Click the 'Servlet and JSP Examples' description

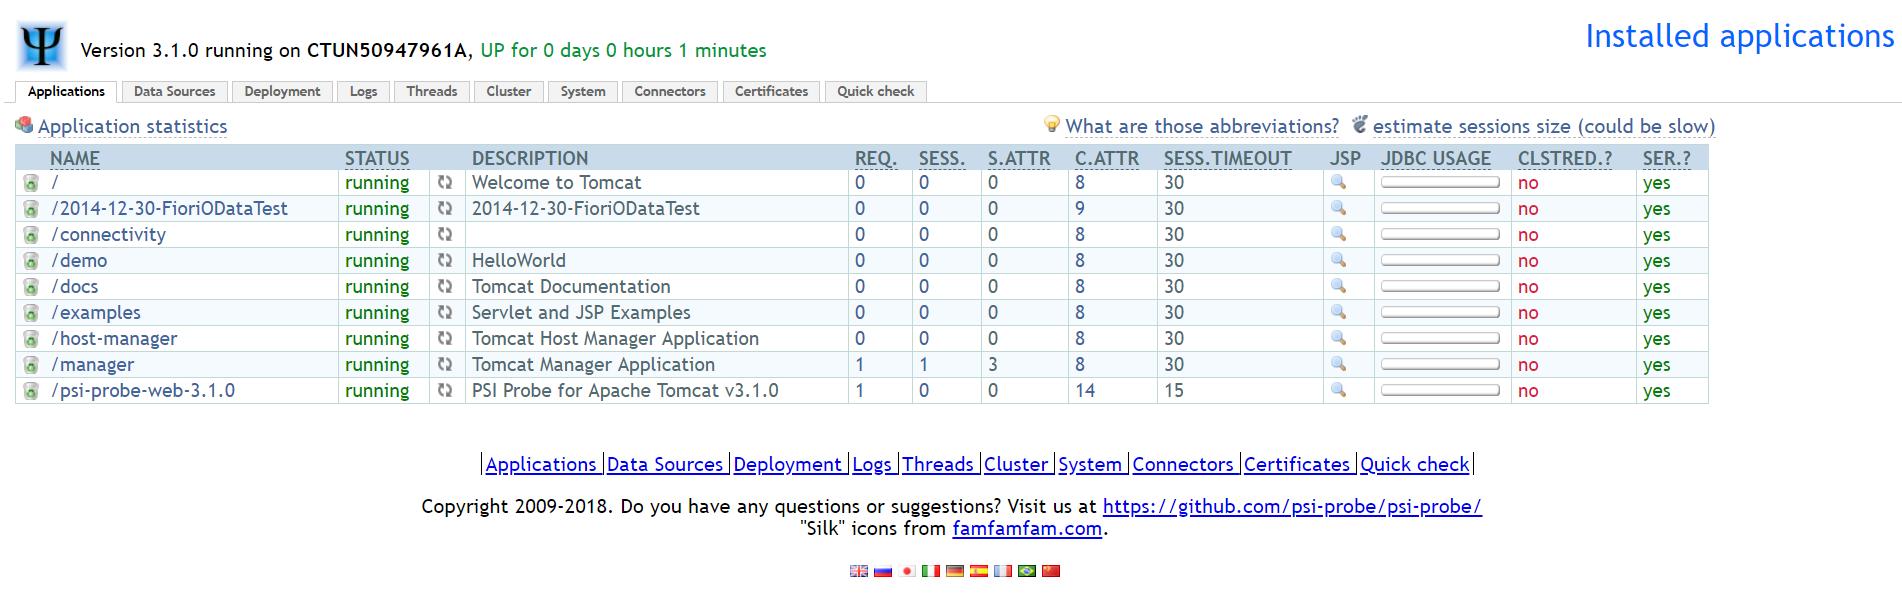581,312
